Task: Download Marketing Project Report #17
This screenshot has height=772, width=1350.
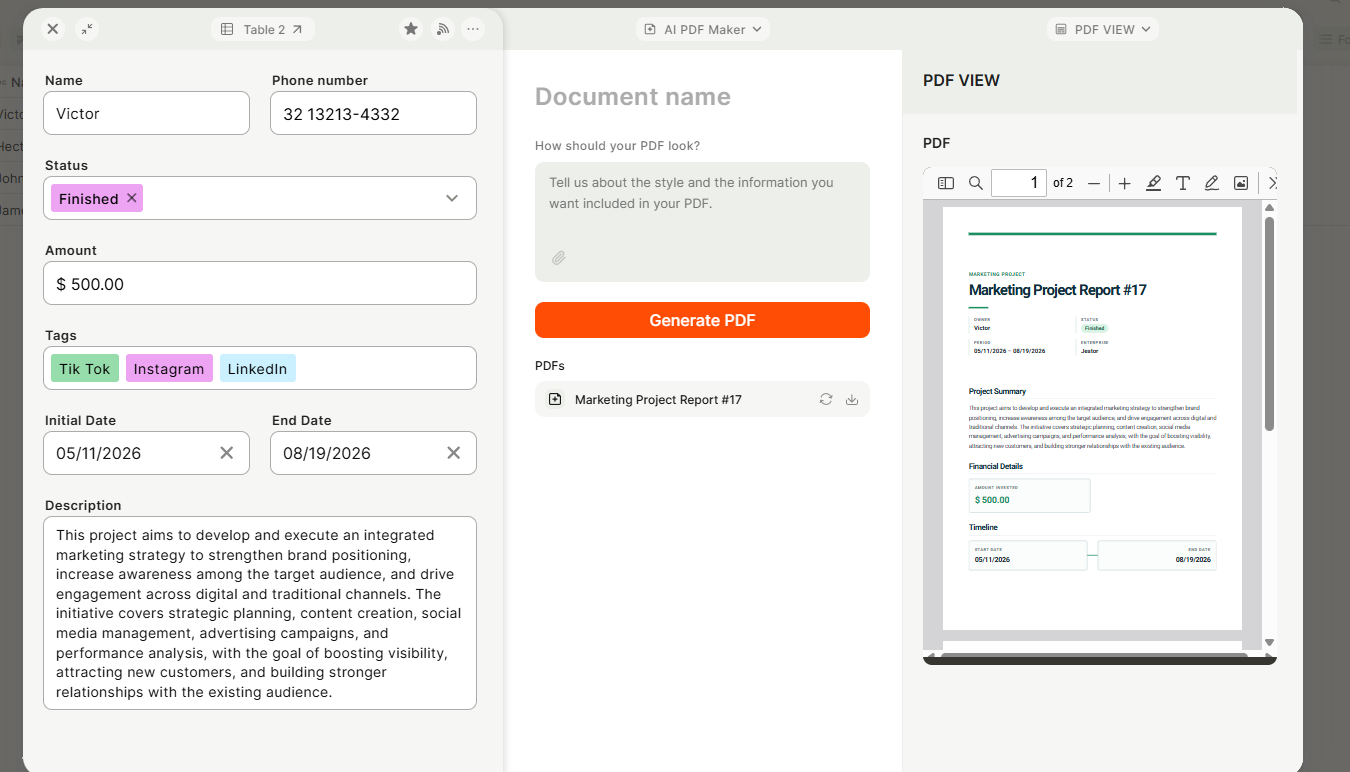Action: click(852, 399)
